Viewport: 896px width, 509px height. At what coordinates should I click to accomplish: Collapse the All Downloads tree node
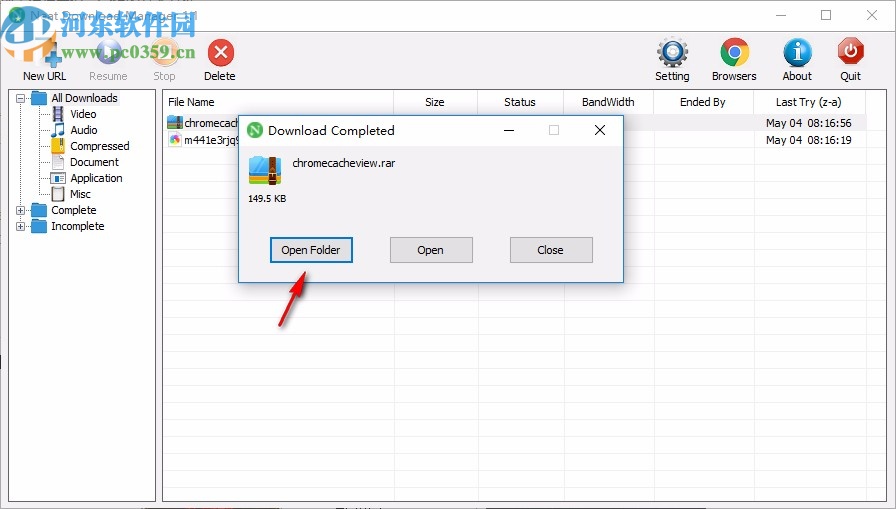click(x=20, y=98)
